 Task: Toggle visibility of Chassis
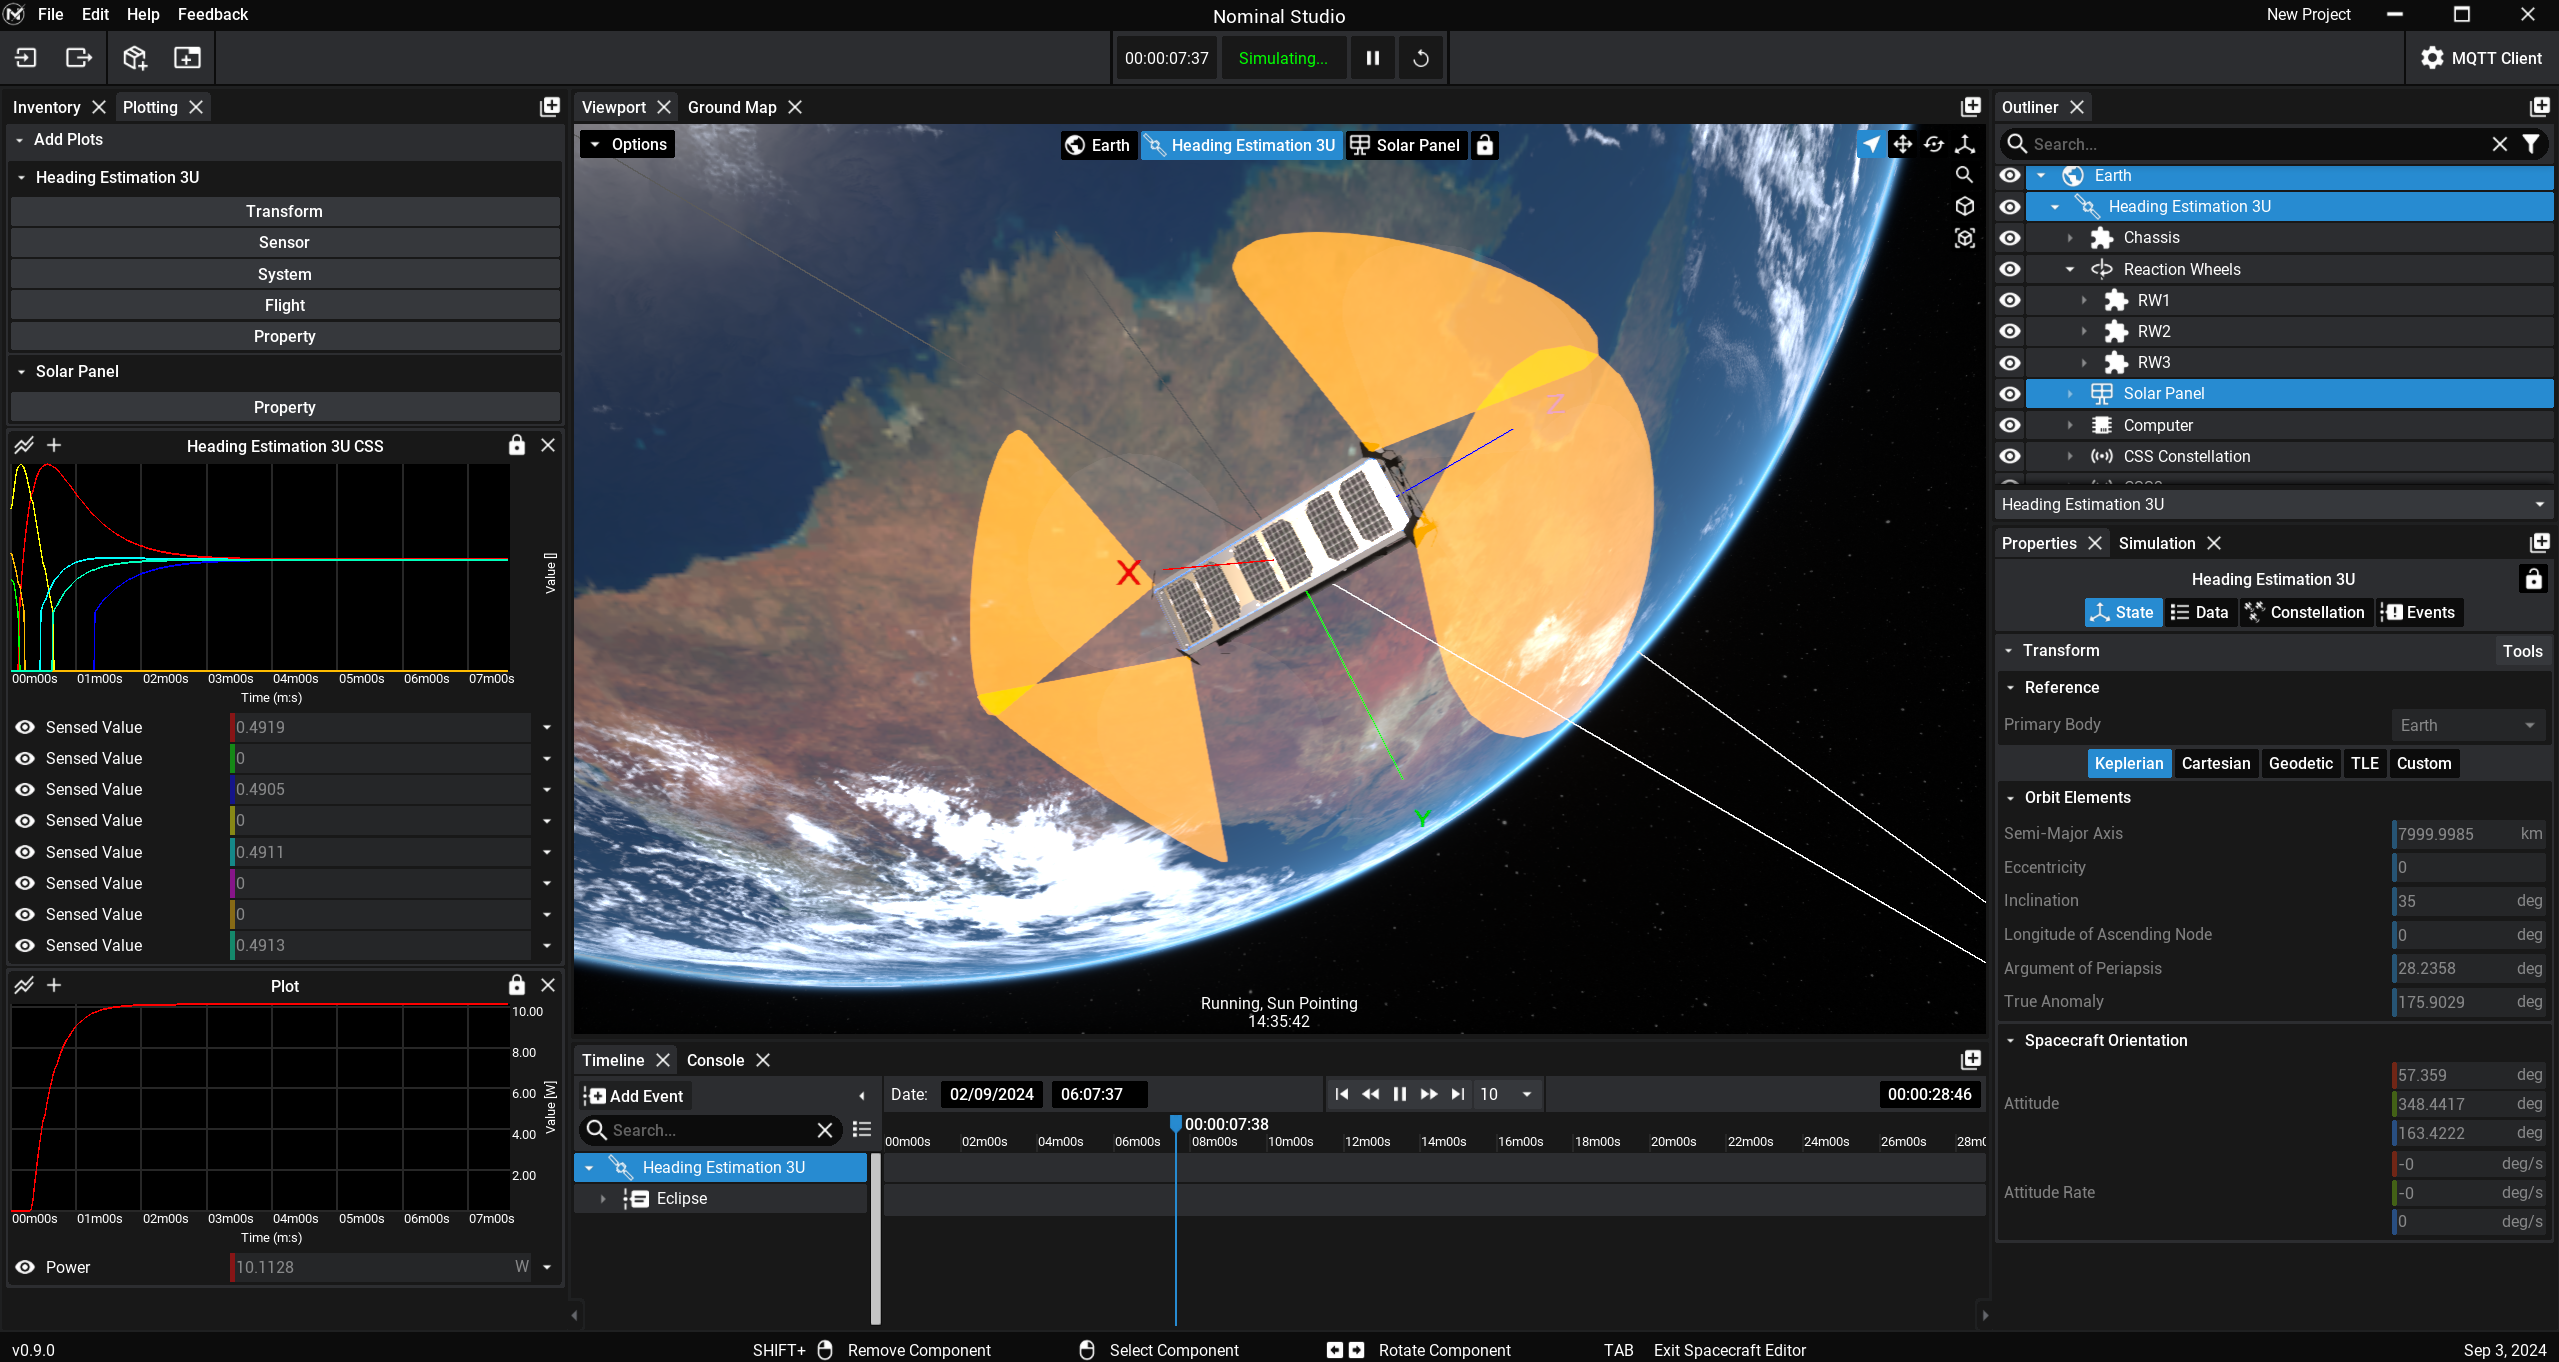(2009, 238)
